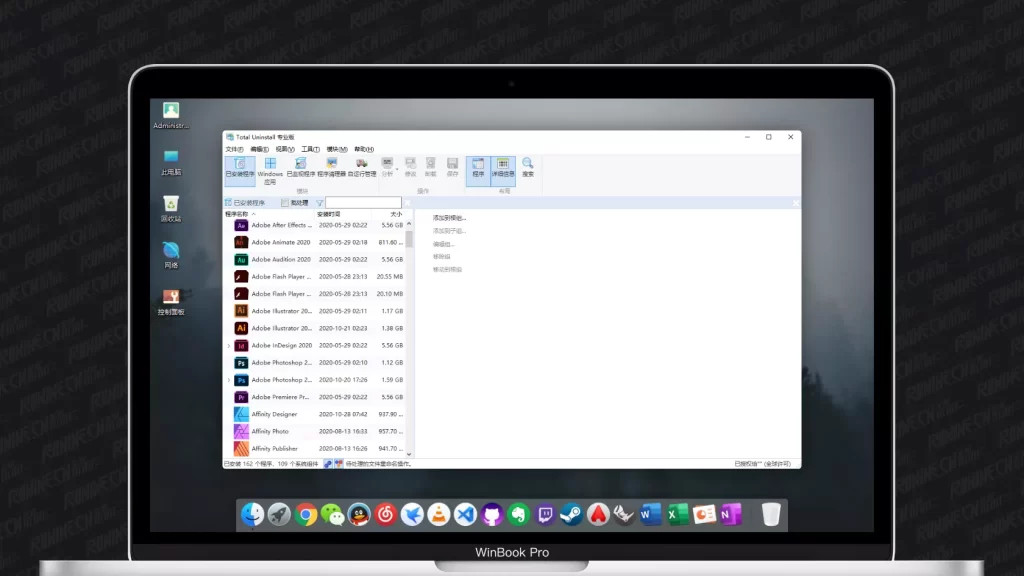The height and width of the screenshot is (576, 1024).
Task: Switch to the 已监视程序 module
Action: [x=299, y=167]
